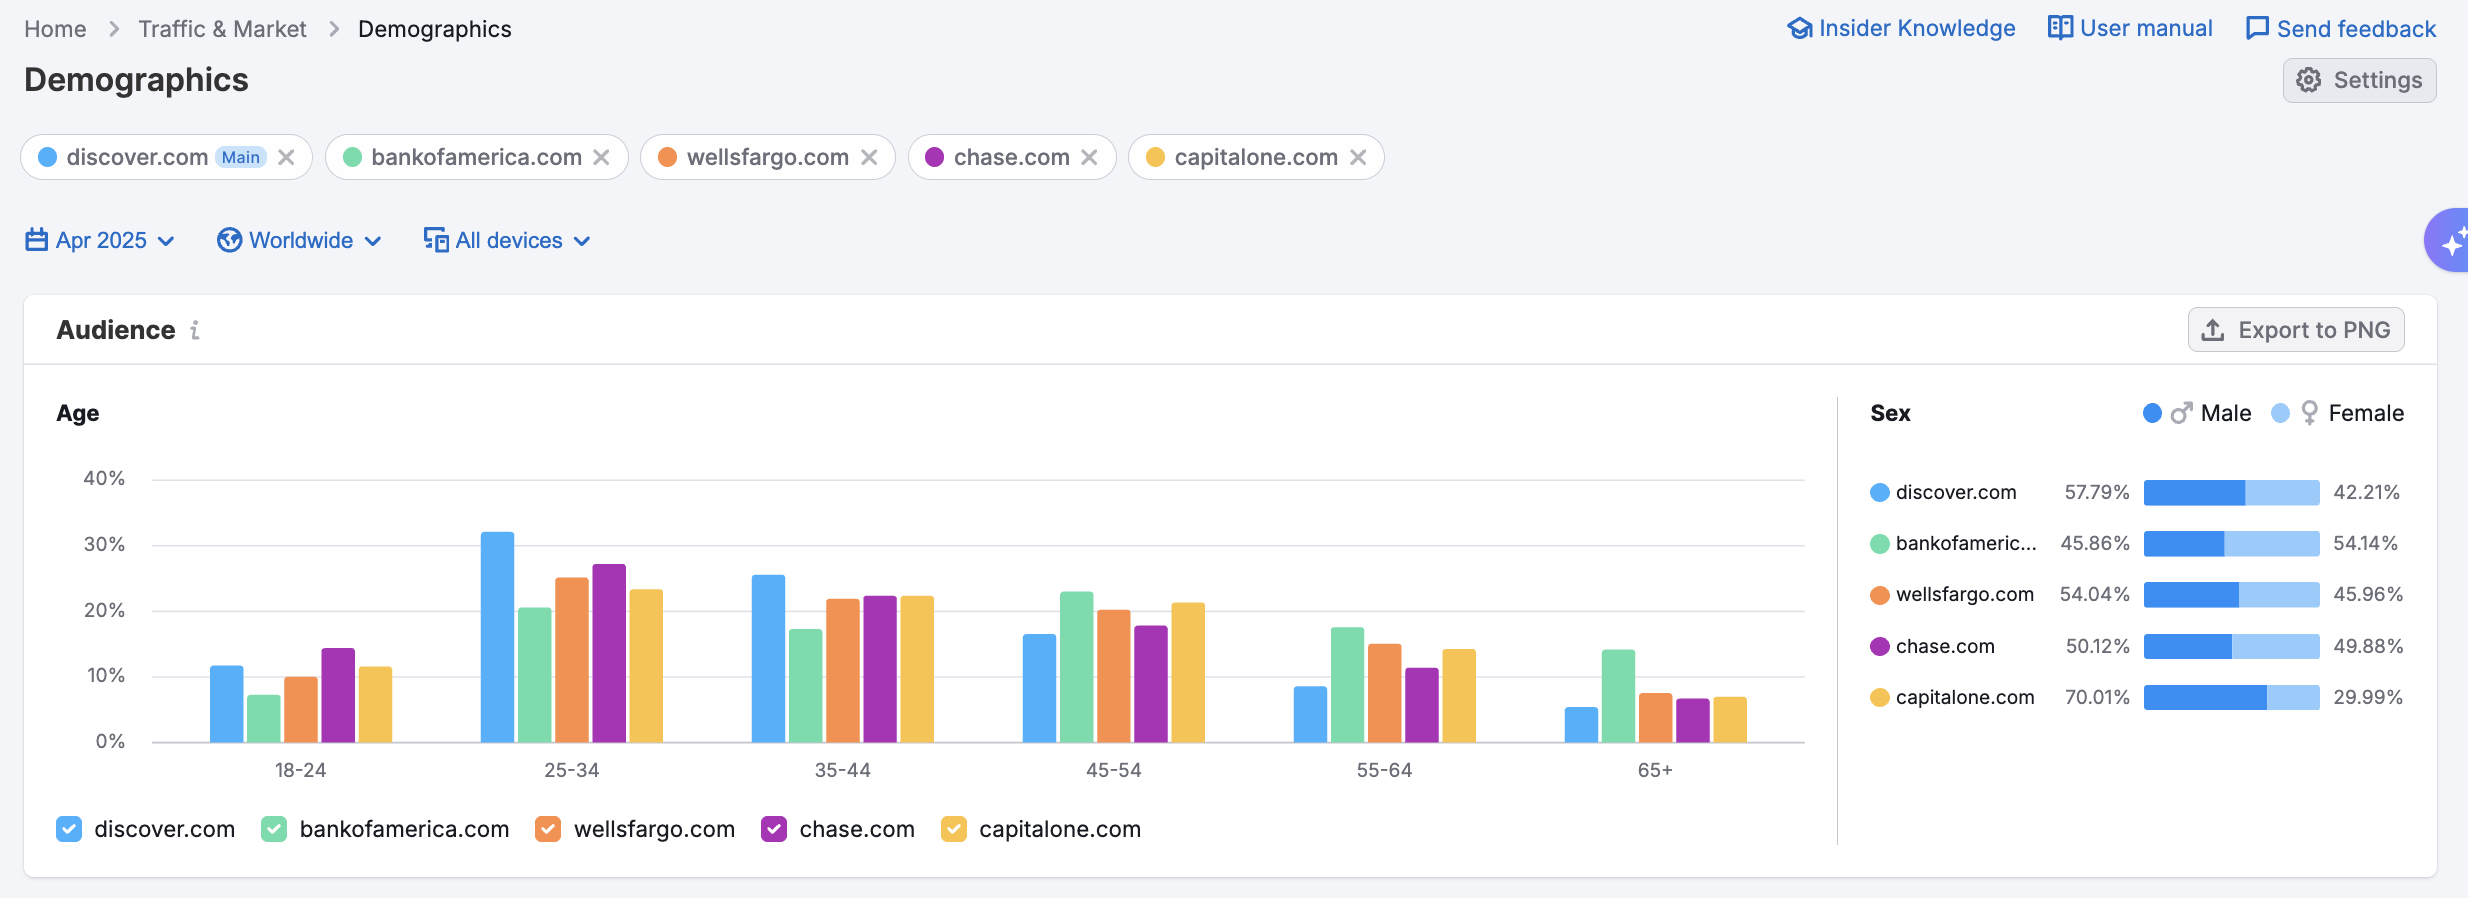The width and height of the screenshot is (2468, 898).
Task: Remove chase.com chip with X icon
Action: tap(1089, 157)
